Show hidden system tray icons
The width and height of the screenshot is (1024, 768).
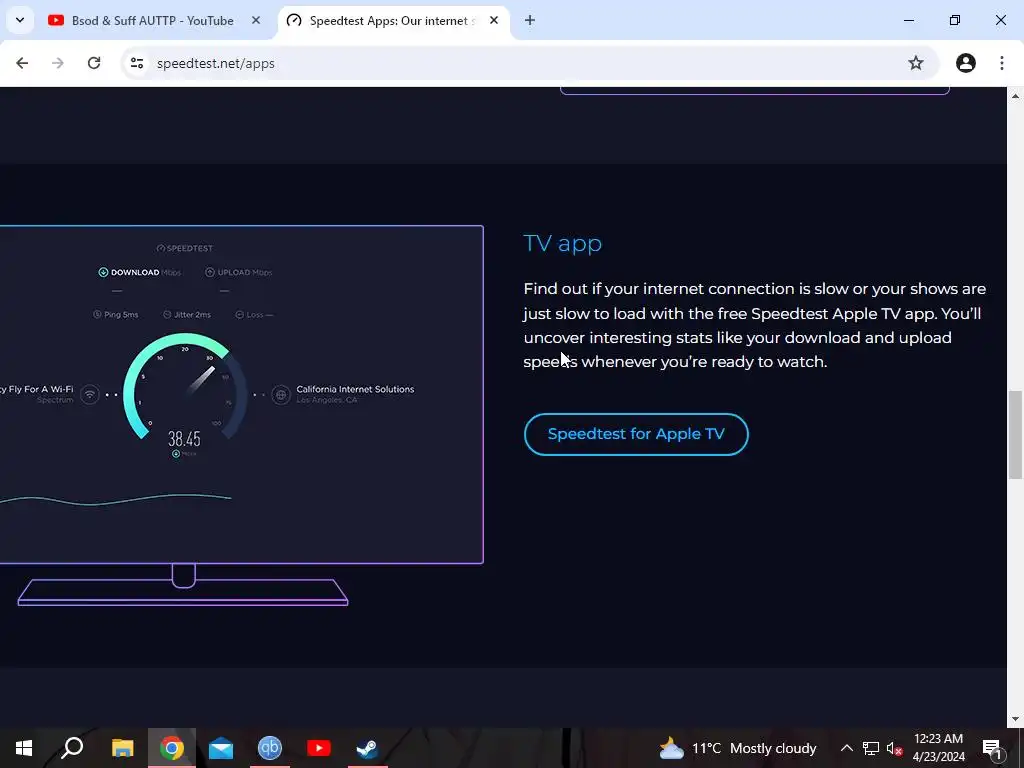[846, 748]
